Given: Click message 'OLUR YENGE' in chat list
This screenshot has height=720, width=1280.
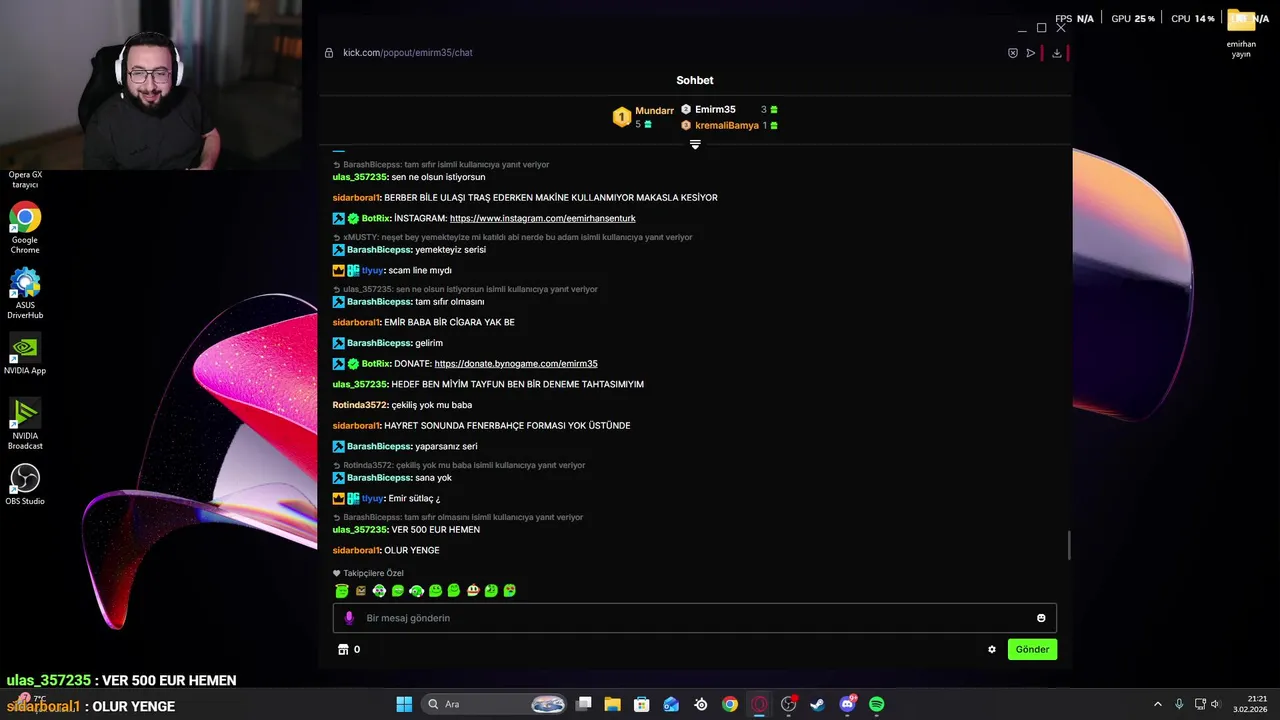Looking at the screenshot, I should click(412, 551).
